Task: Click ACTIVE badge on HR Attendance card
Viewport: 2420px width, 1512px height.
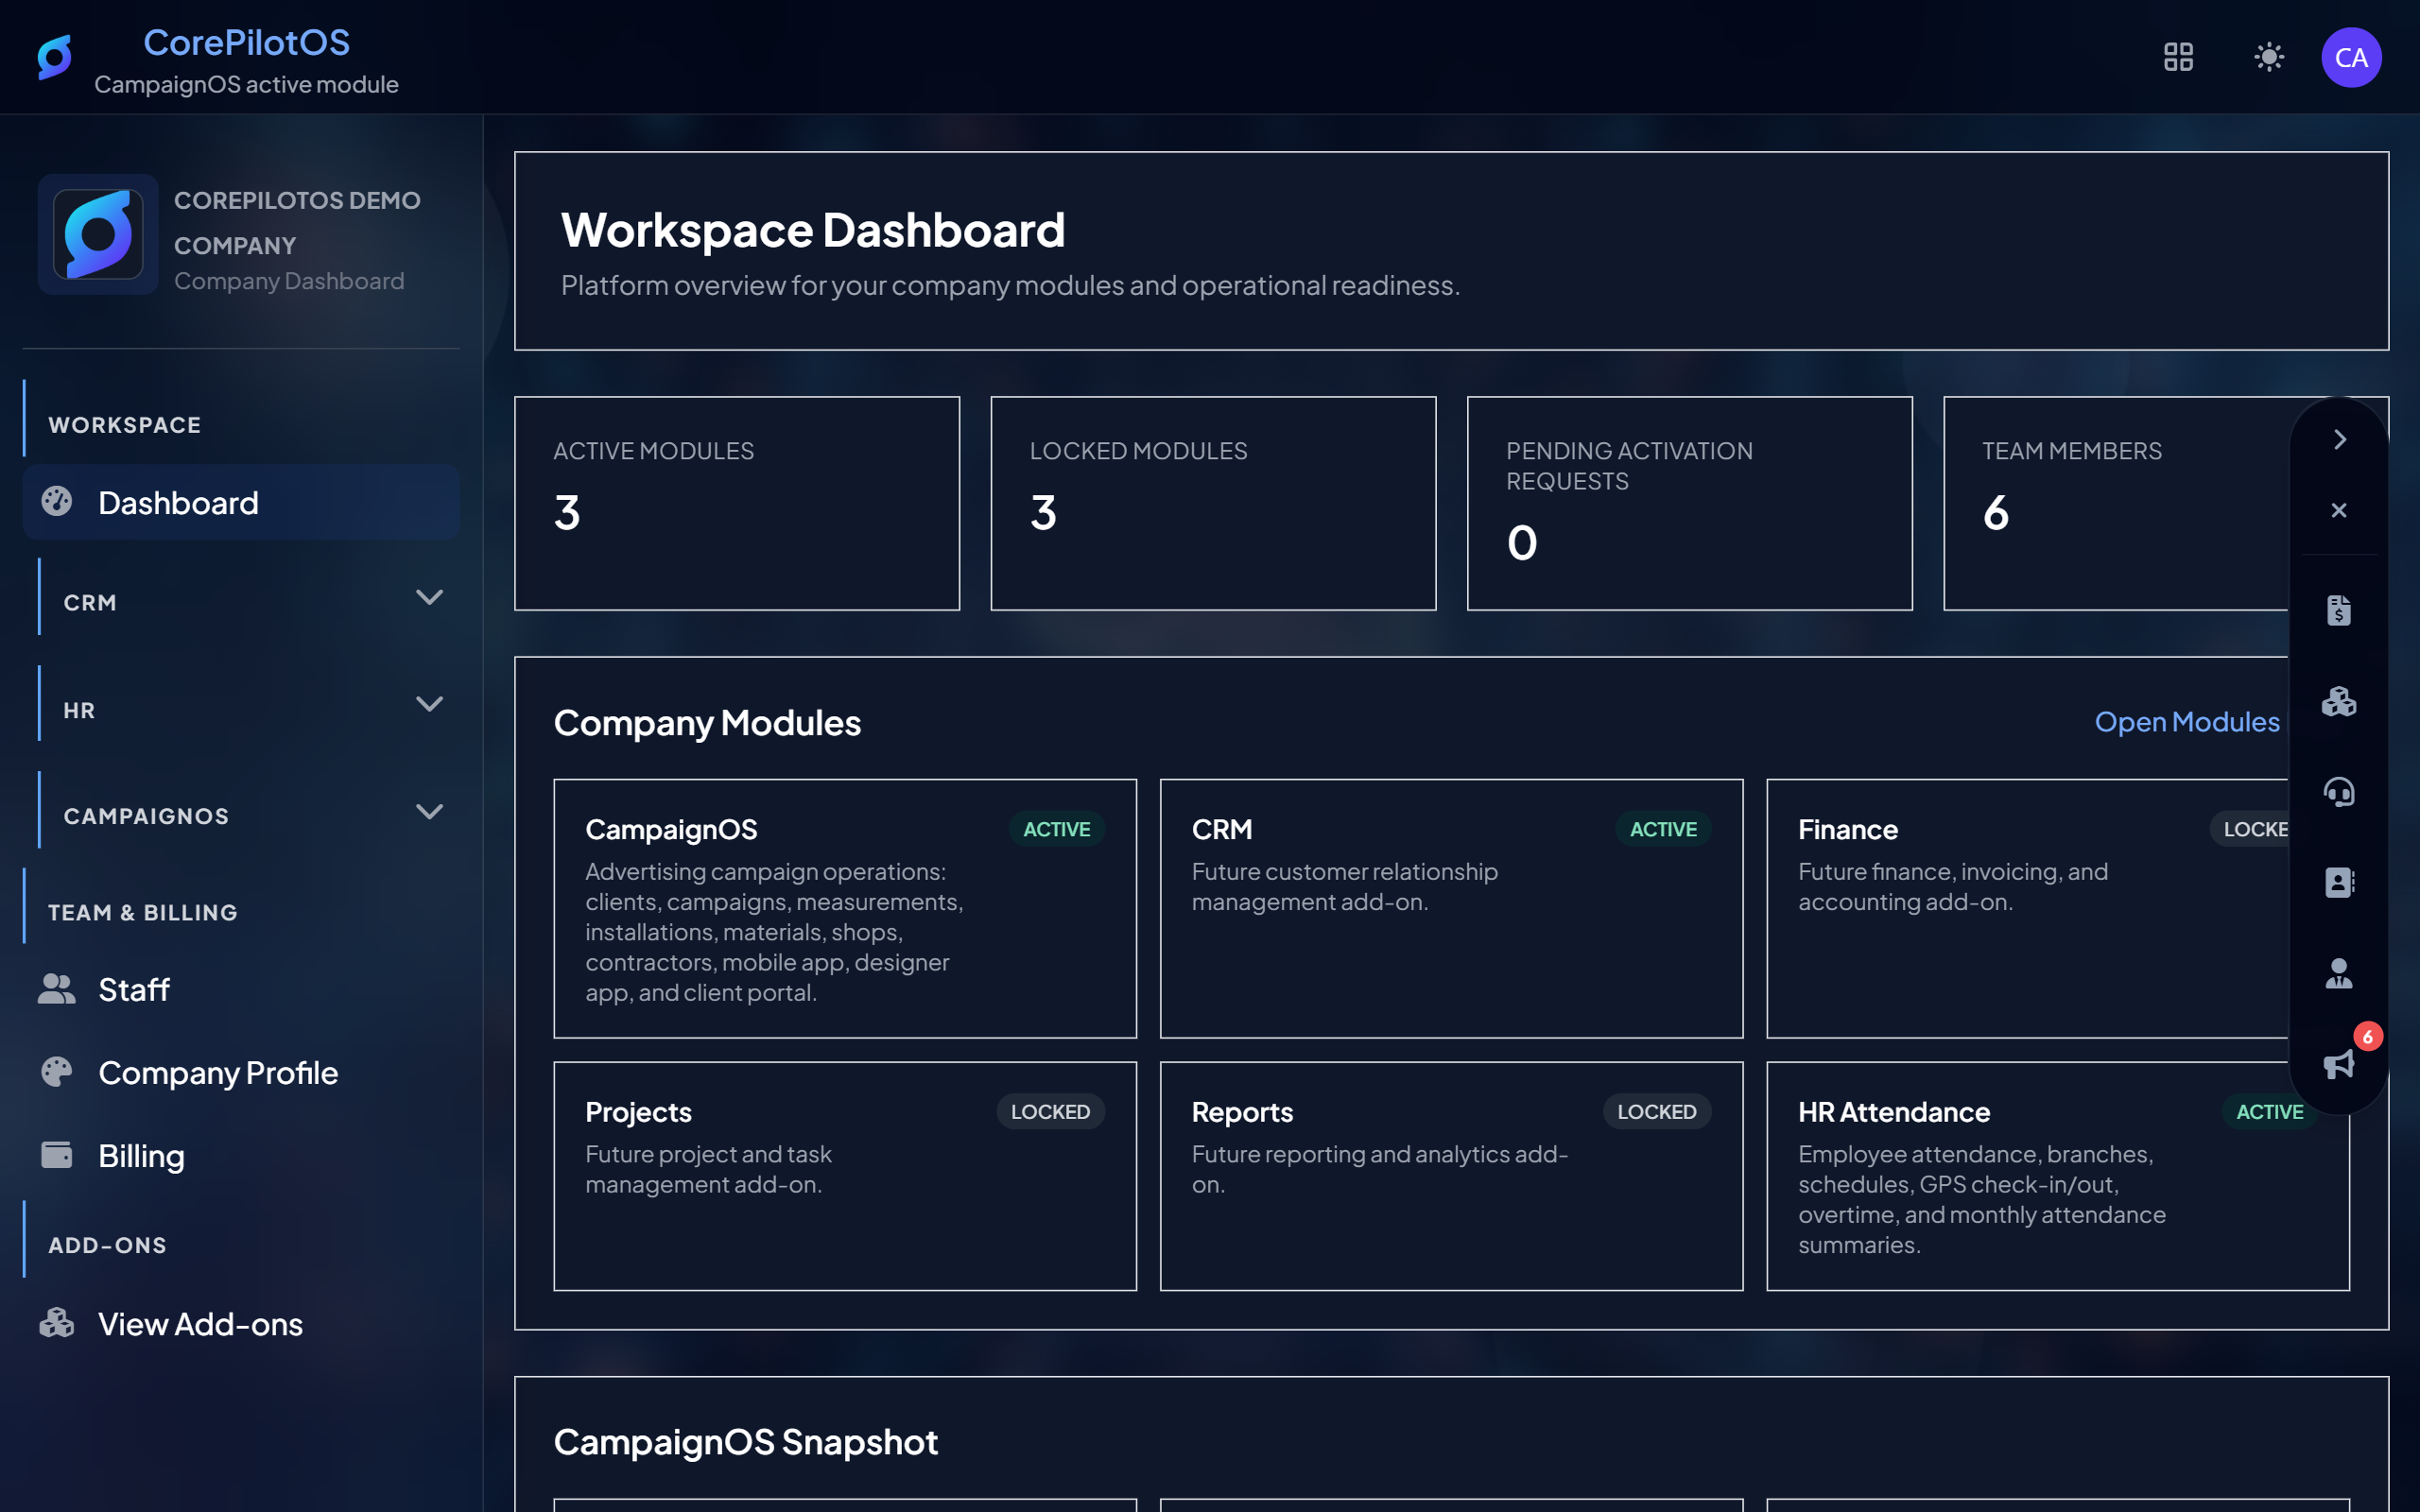Action: pyautogui.click(x=2269, y=1112)
